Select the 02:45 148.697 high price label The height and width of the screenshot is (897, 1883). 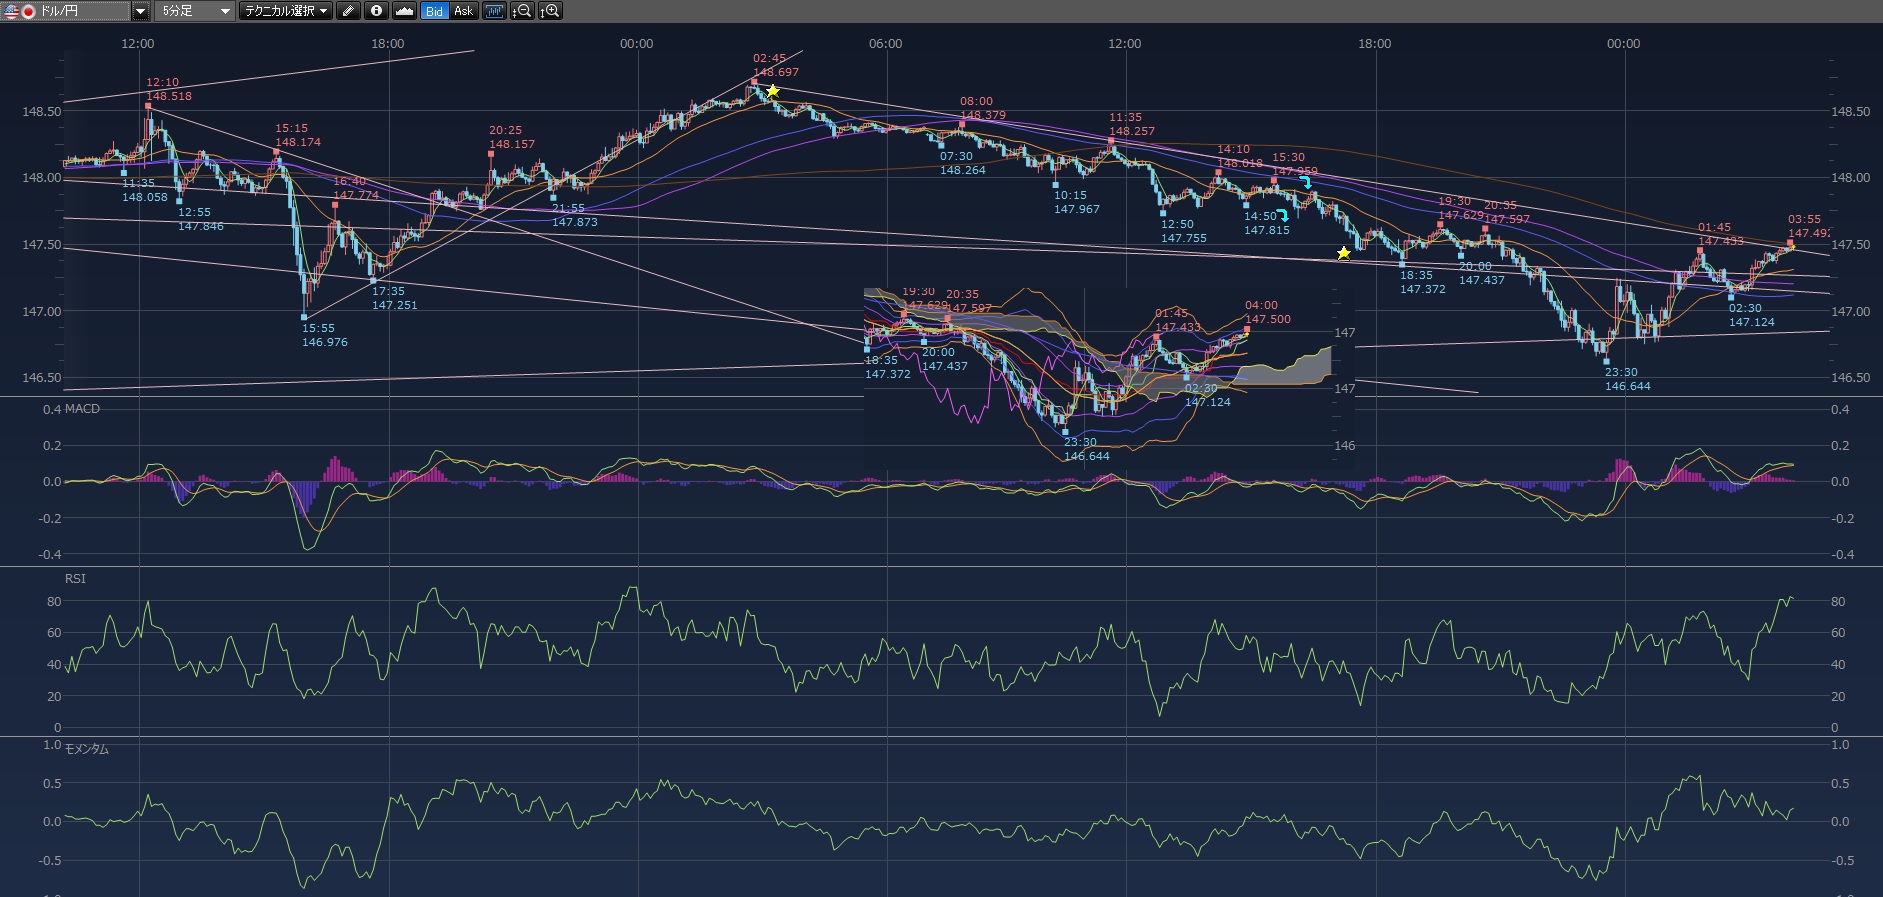pyautogui.click(x=775, y=66)
